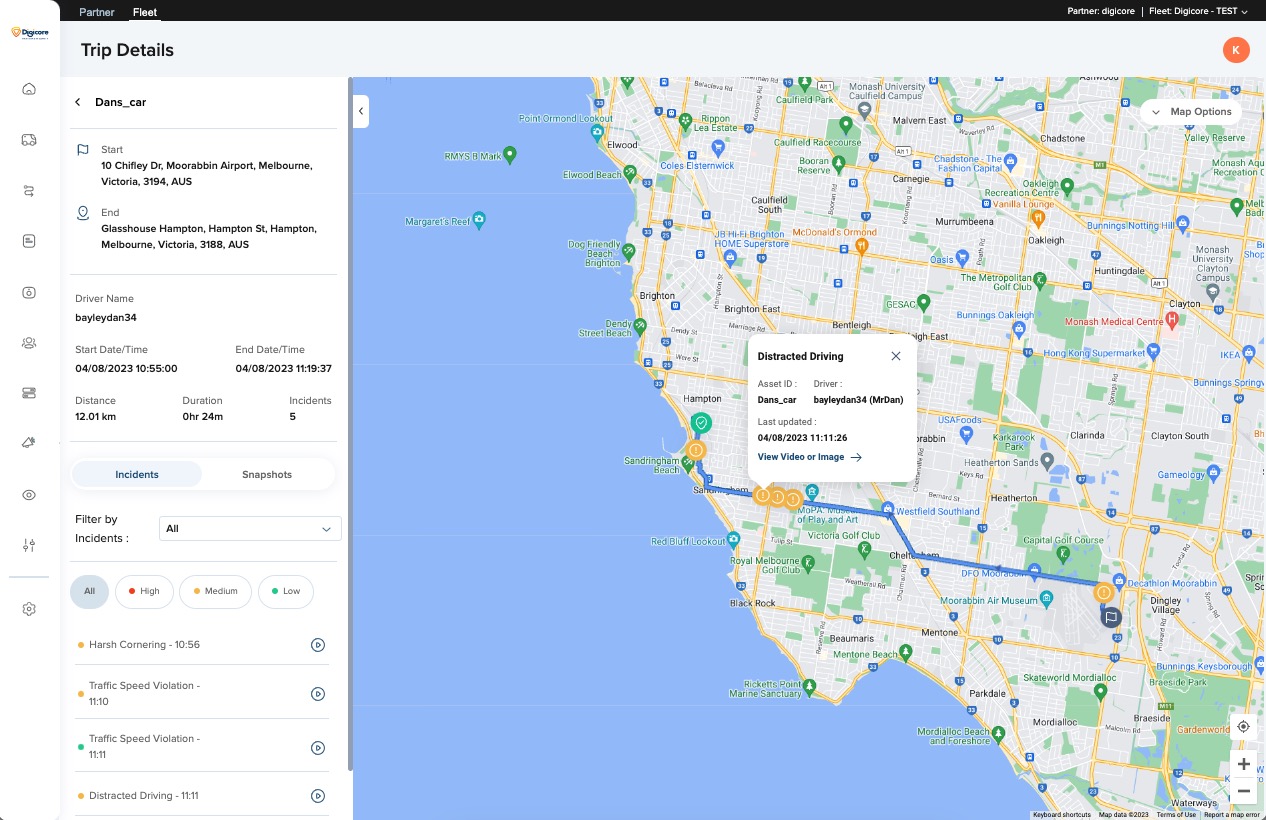Filter incidents by Medium severity

pyautogui.click(x=215, y=591)
